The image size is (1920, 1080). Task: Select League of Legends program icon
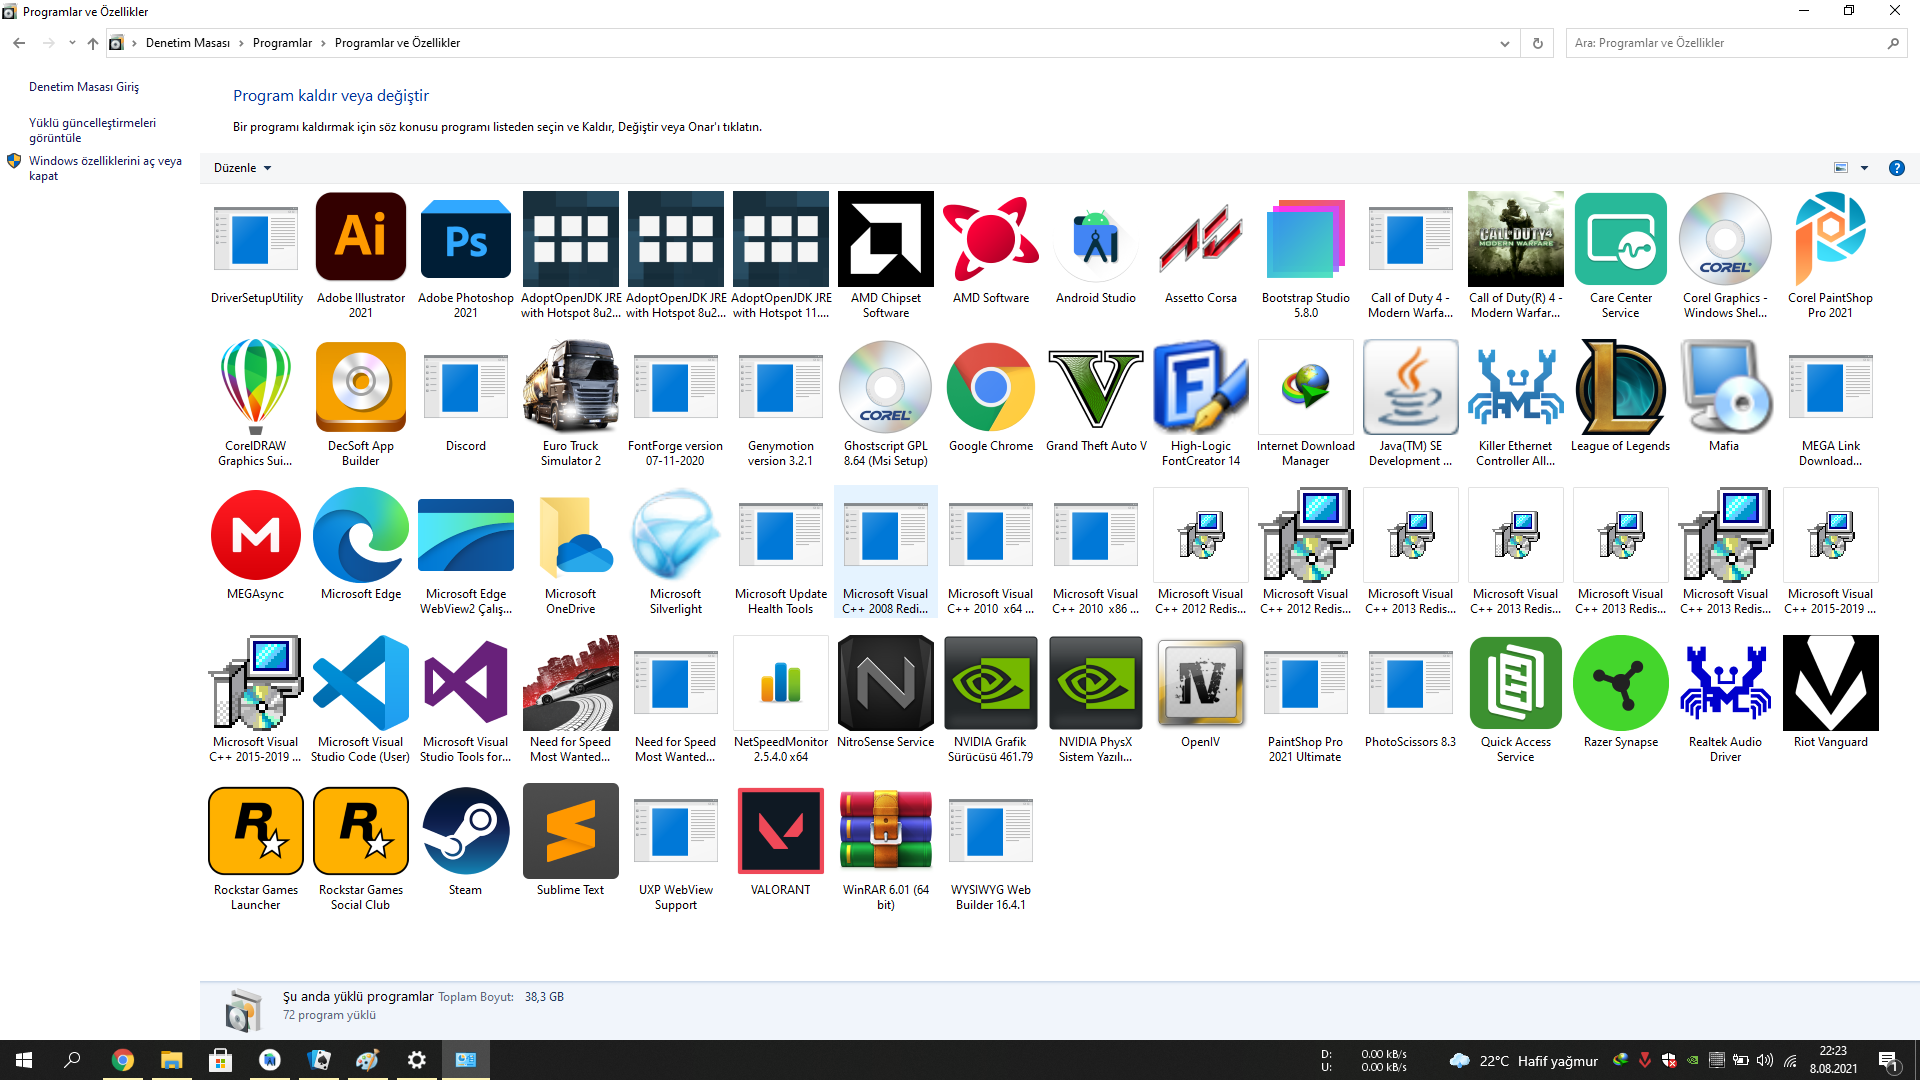[x=1620, y=387]
